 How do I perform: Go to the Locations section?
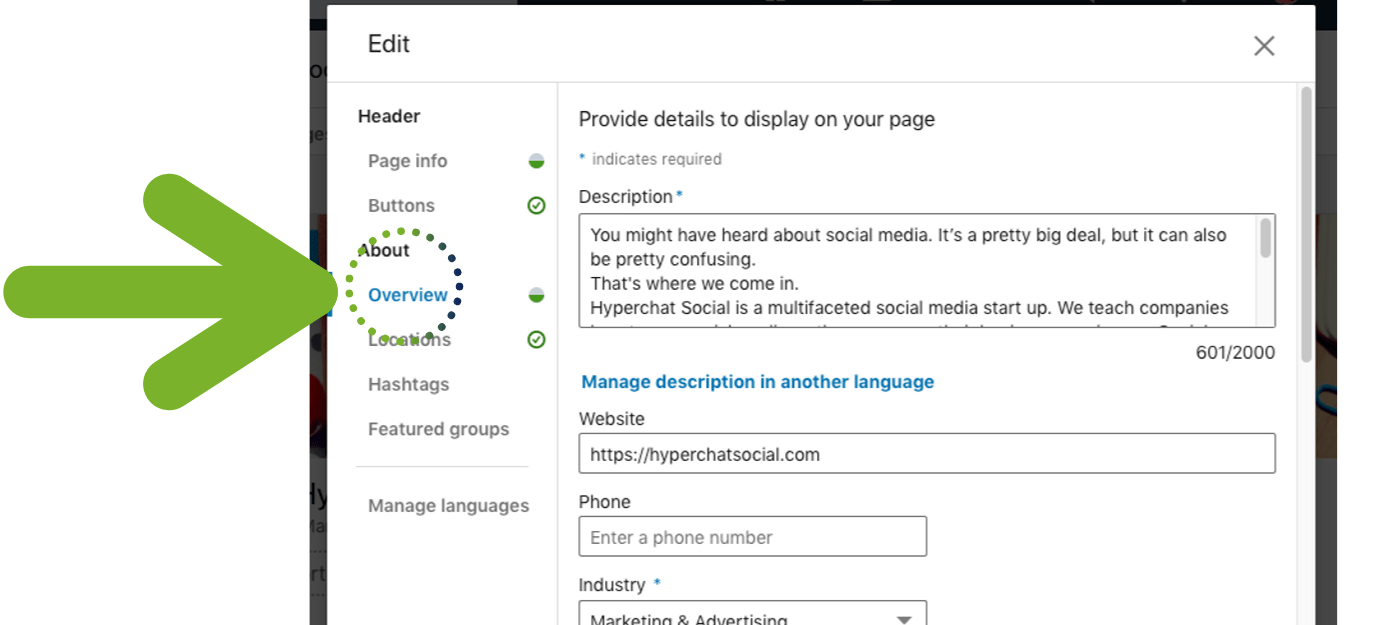(x=409, y=339)
